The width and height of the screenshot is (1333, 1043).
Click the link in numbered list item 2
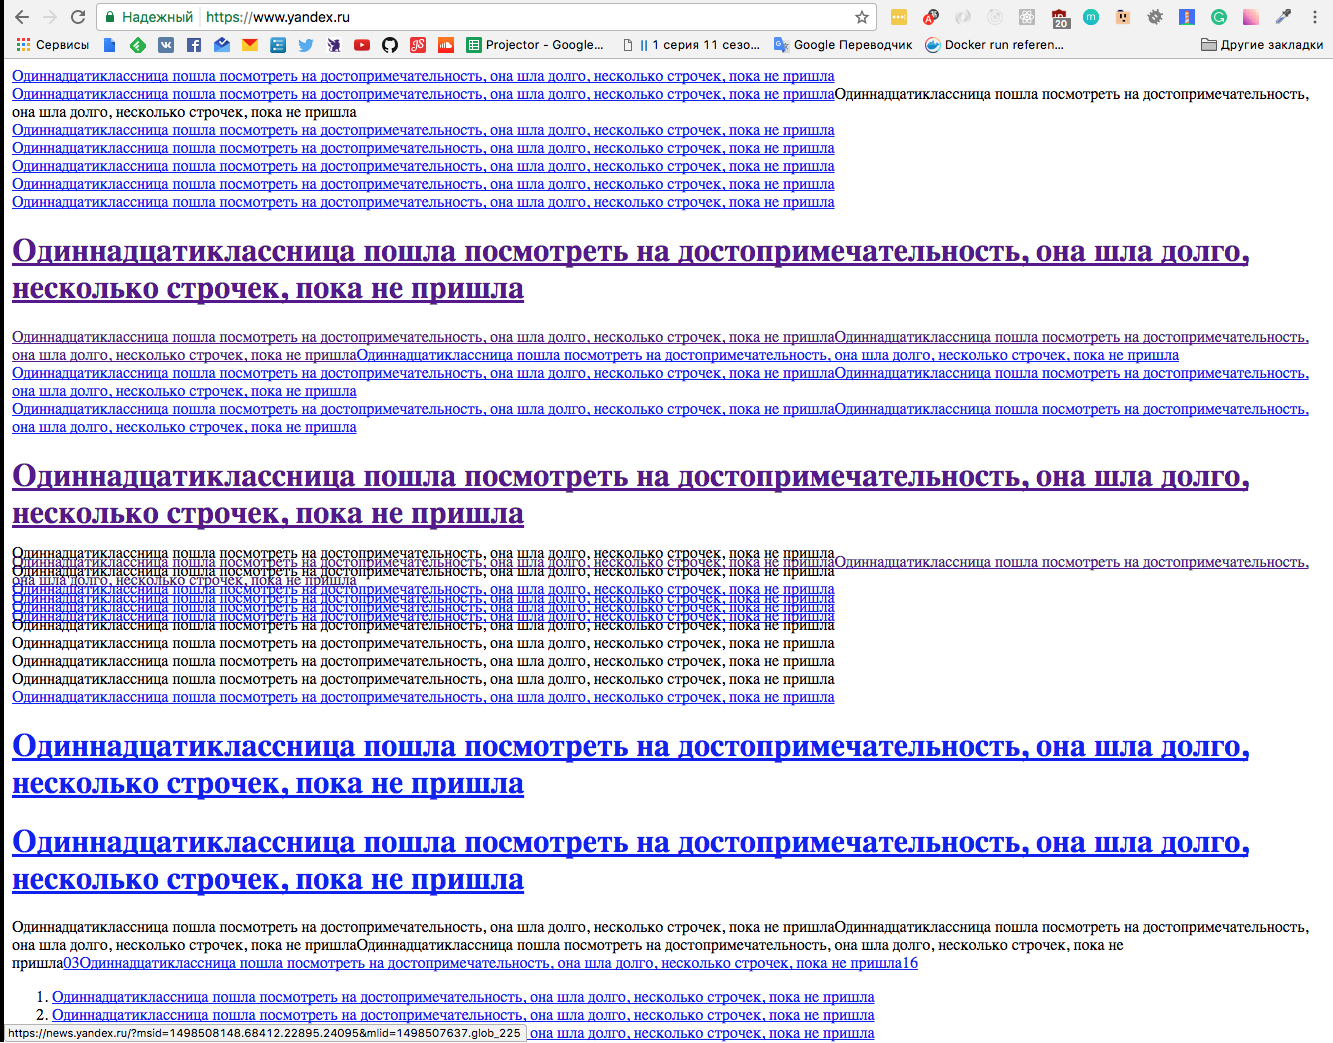tap(463, 1015)
